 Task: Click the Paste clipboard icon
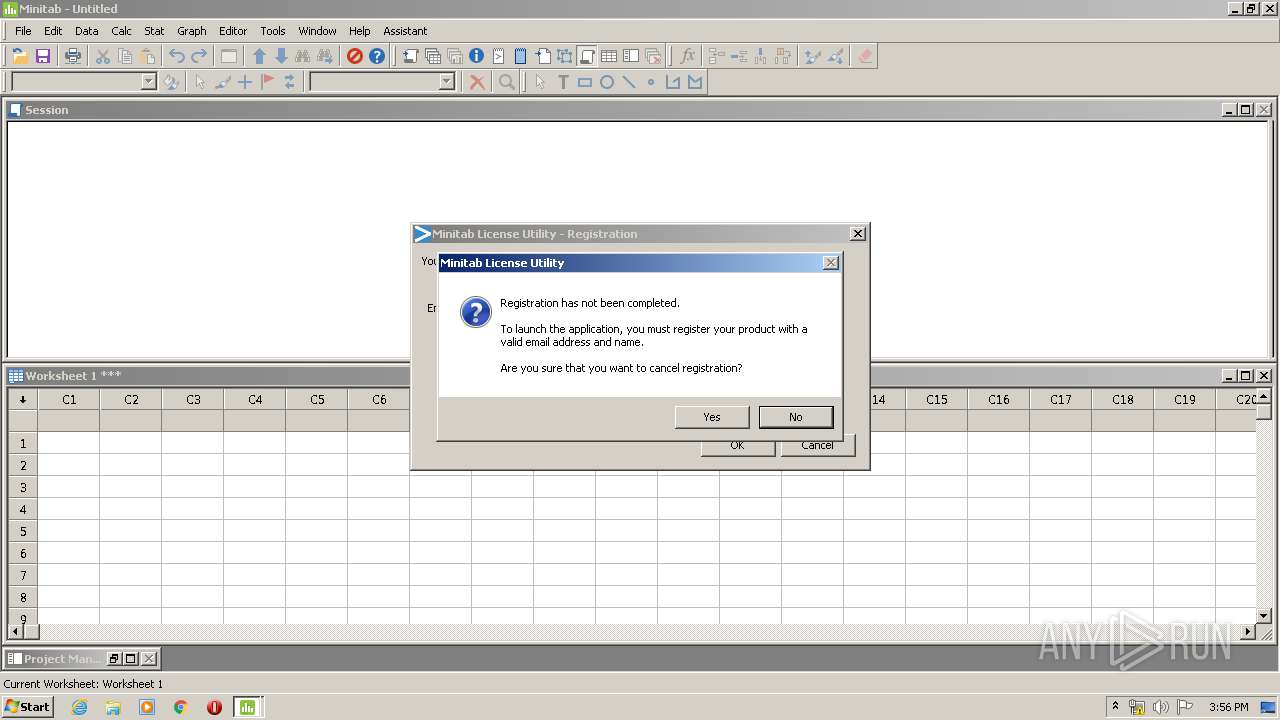point(147,56)
